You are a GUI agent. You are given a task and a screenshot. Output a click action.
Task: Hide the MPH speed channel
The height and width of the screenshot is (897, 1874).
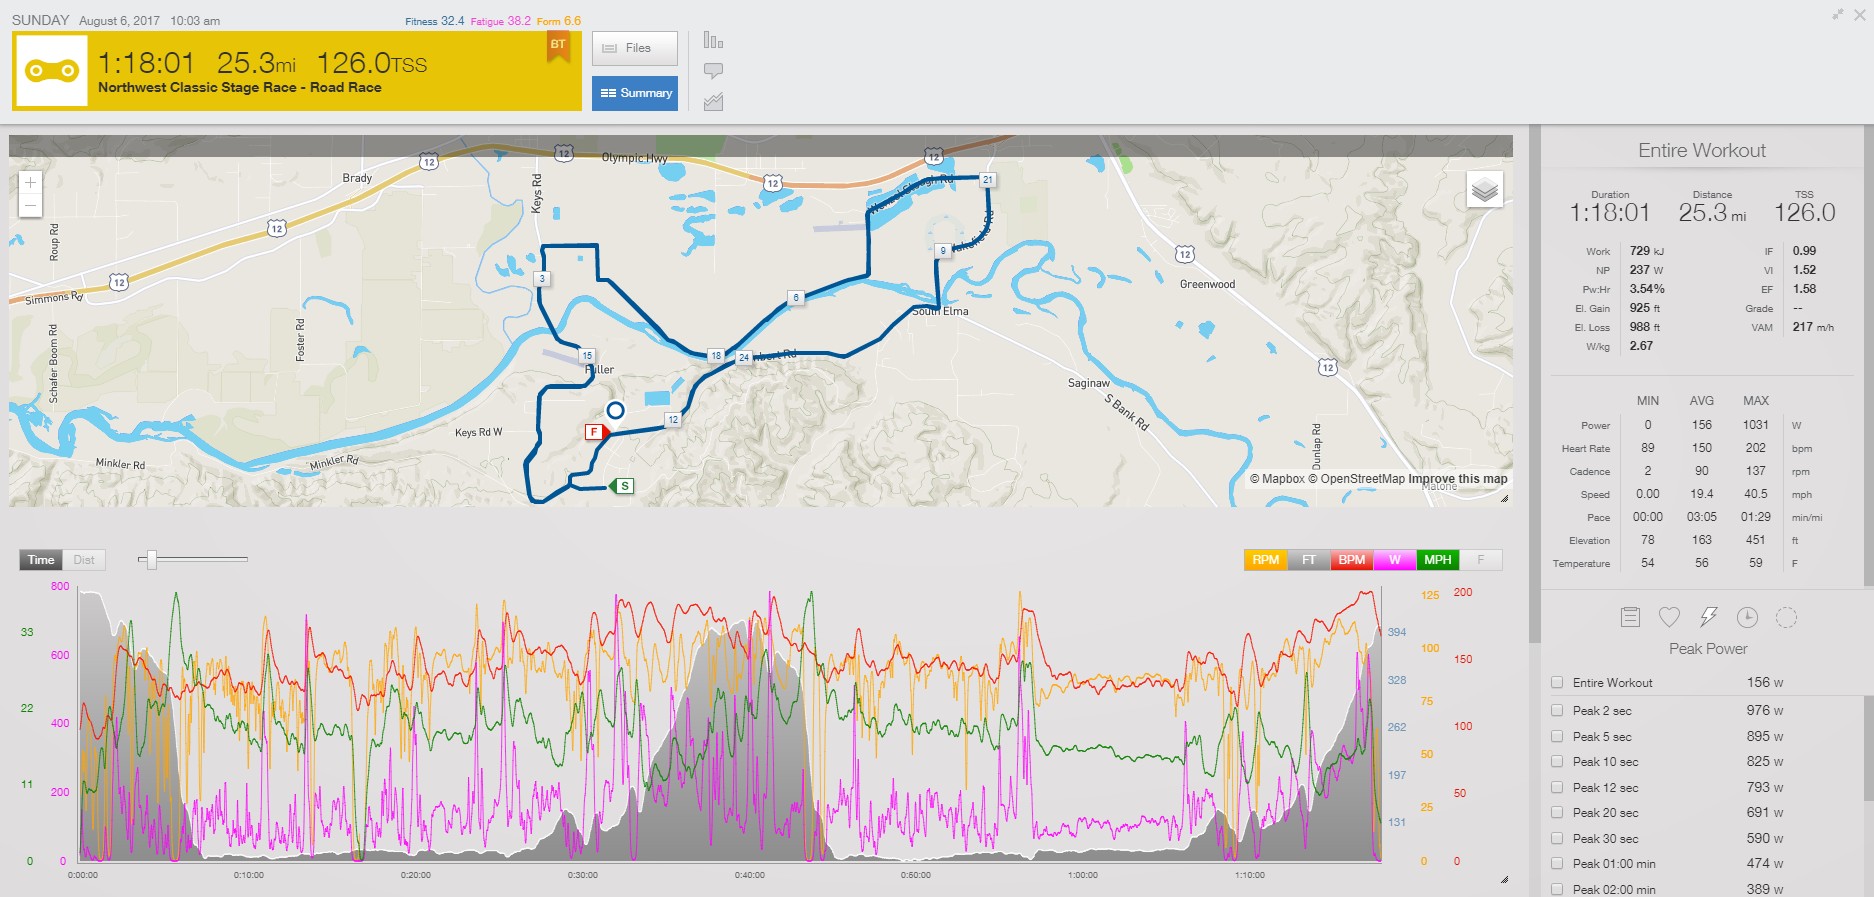[1437, 560]
